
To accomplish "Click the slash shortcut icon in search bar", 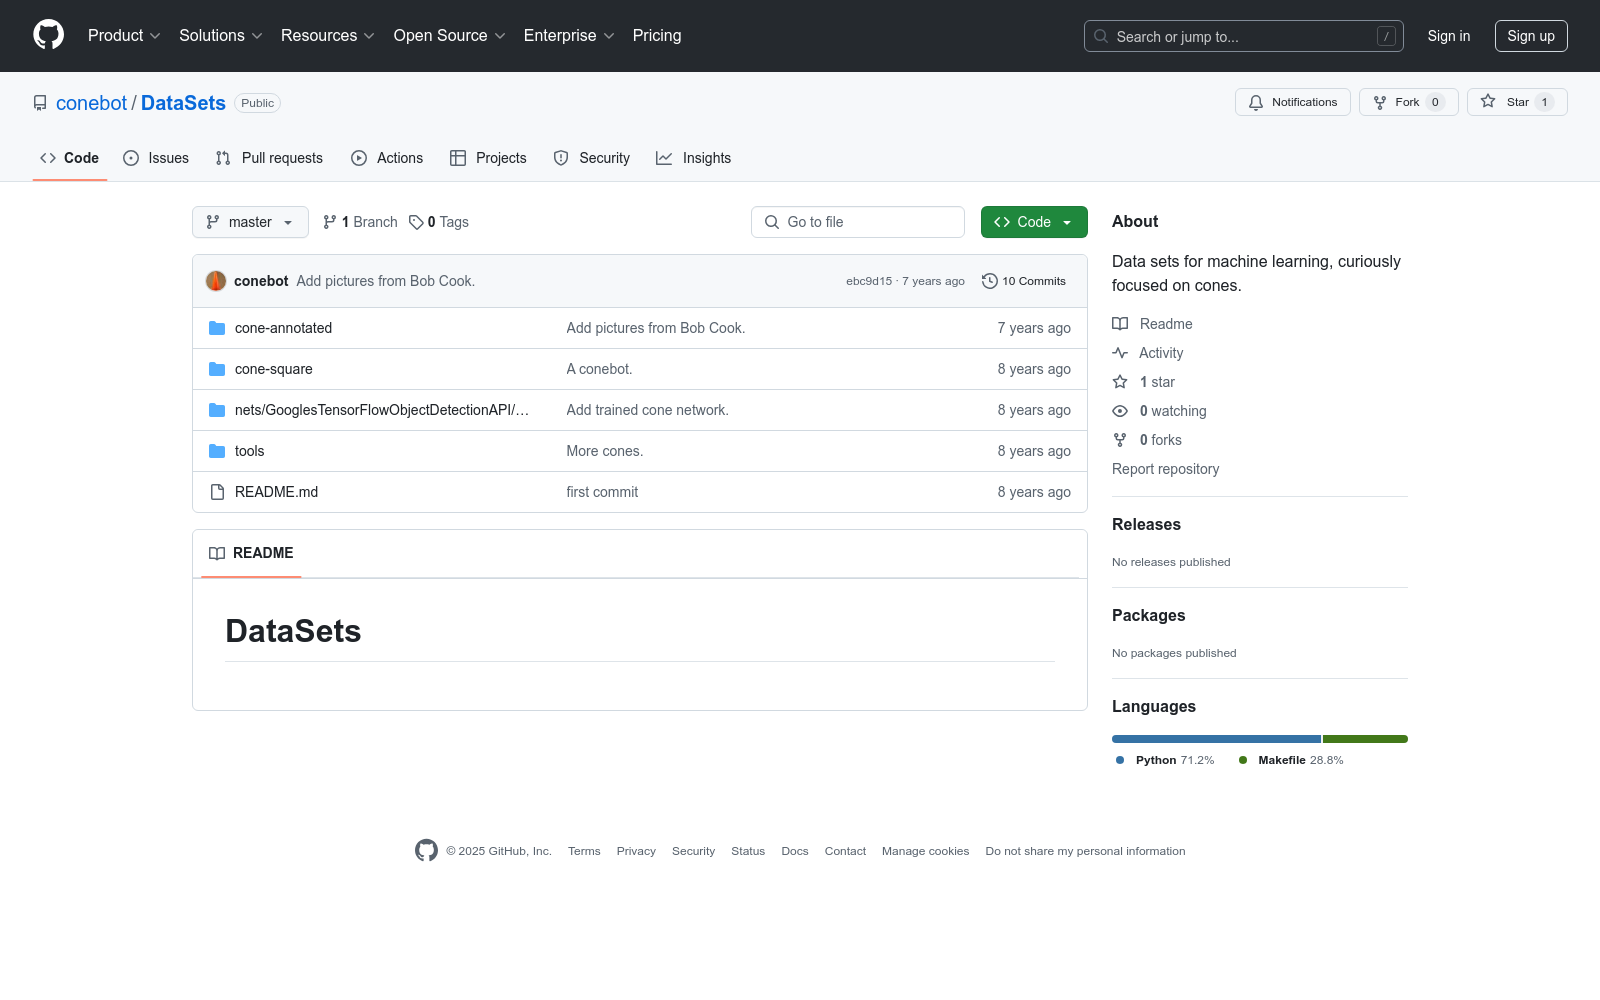I will (x=1386, y=36).
